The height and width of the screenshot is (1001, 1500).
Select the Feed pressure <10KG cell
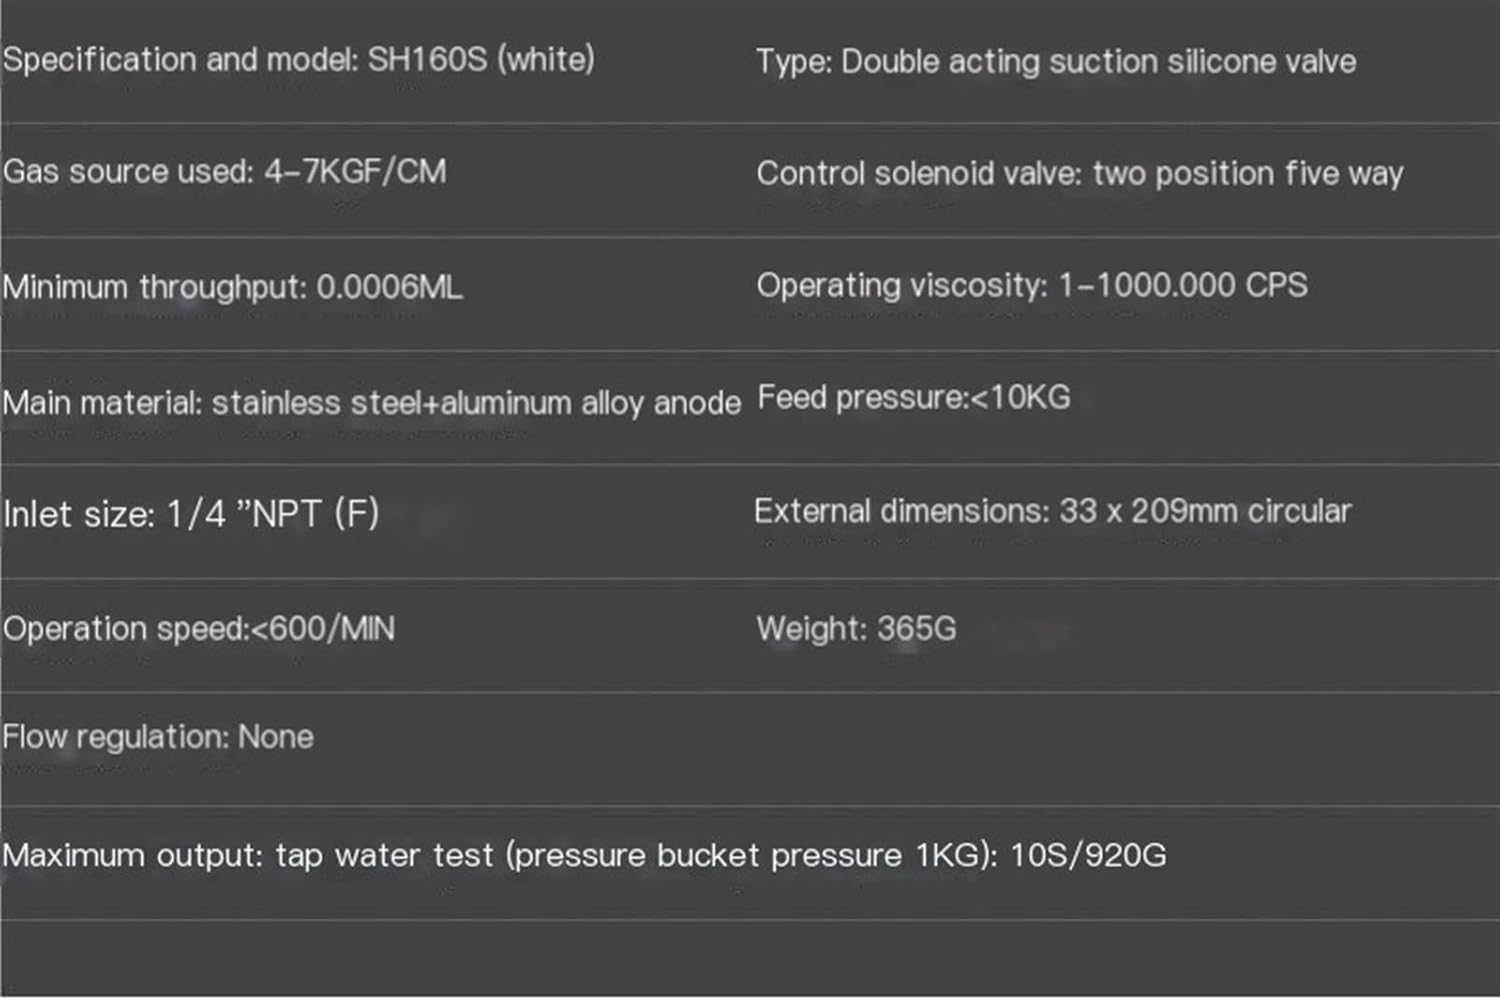(x=913, y=398)
